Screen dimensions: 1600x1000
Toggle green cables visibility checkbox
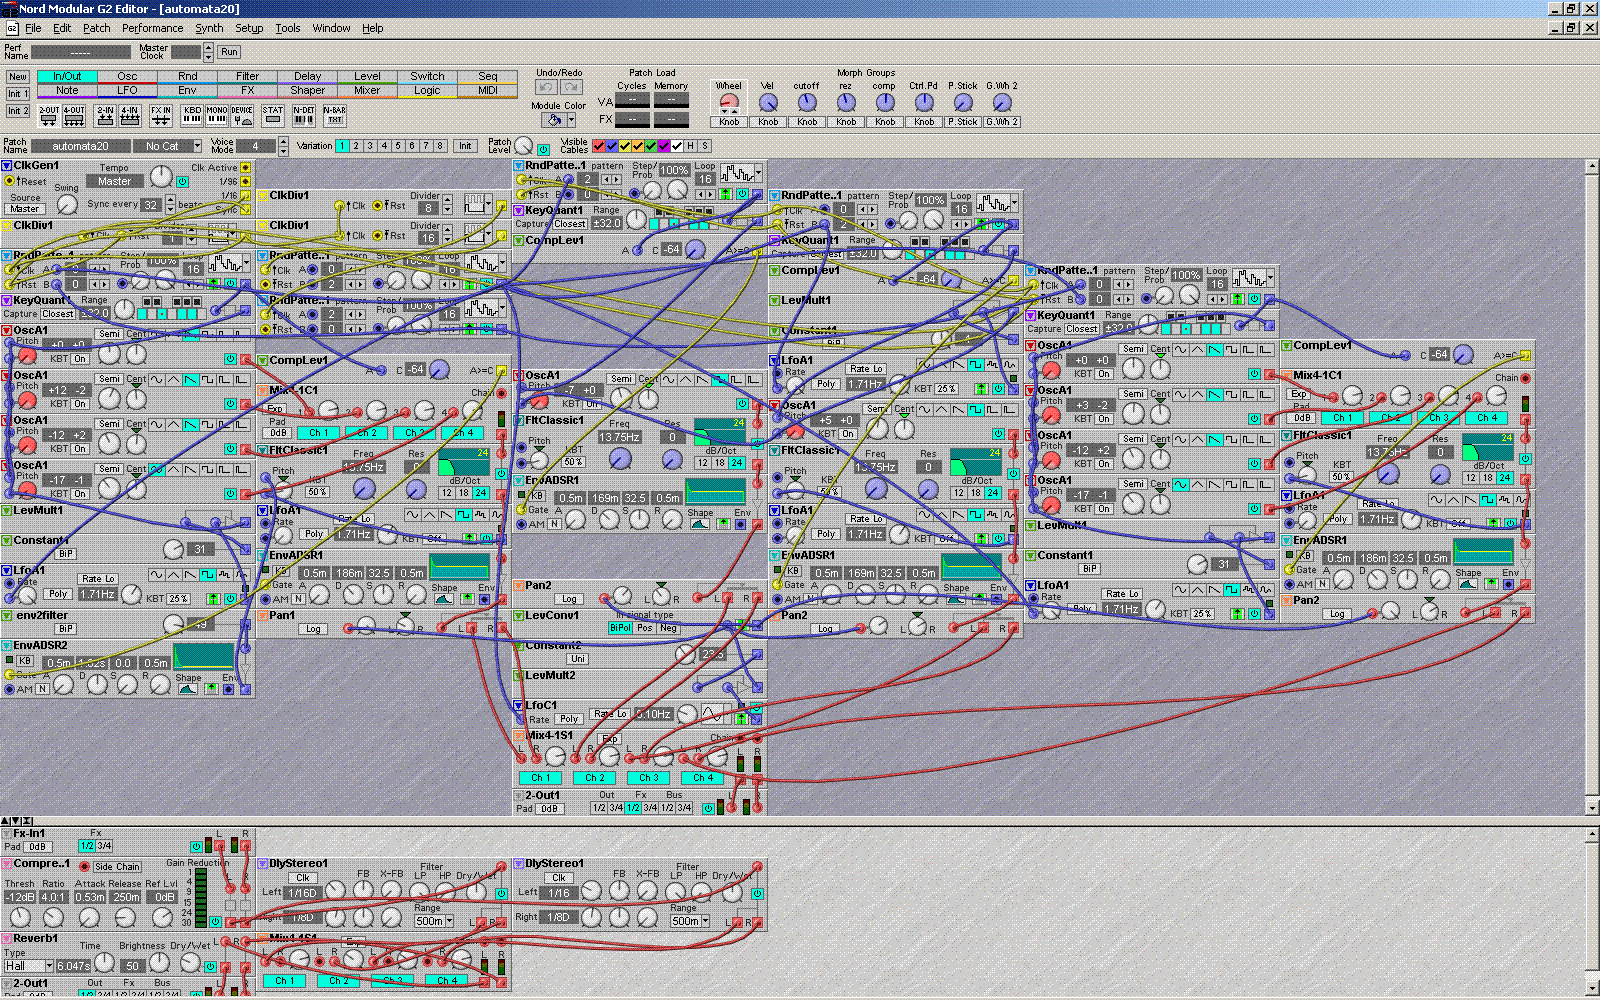(x=651, y=146)
